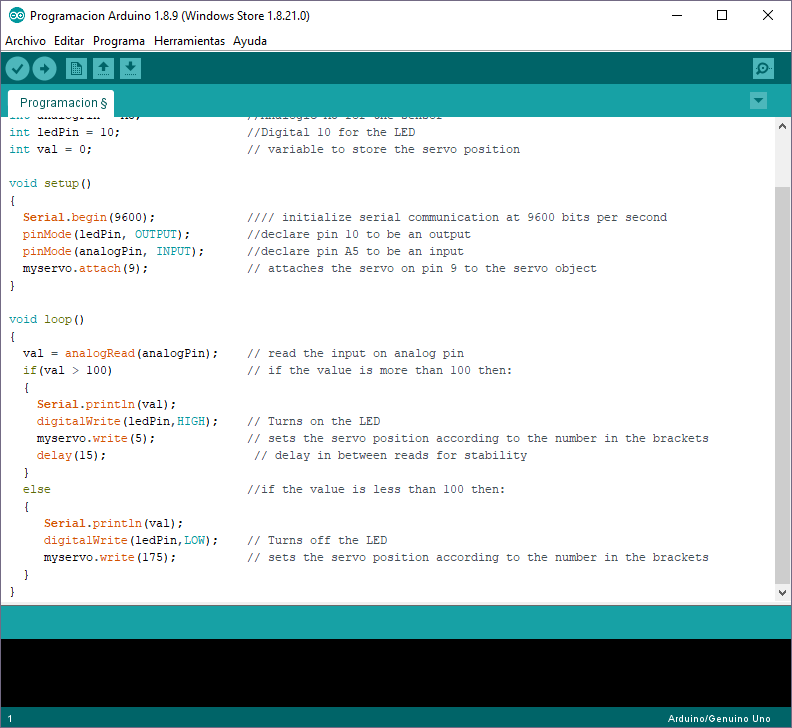Maximize the Arduino window
This screenshot has height=728, width=792.
[722, 16]
